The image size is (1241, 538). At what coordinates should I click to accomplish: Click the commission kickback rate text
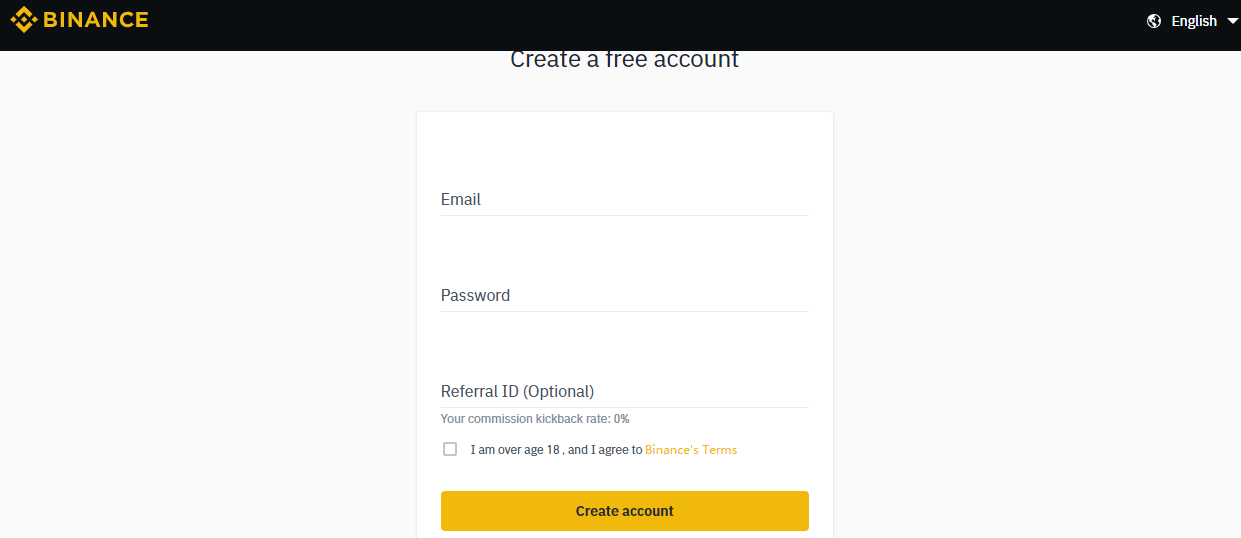point(535,419)
